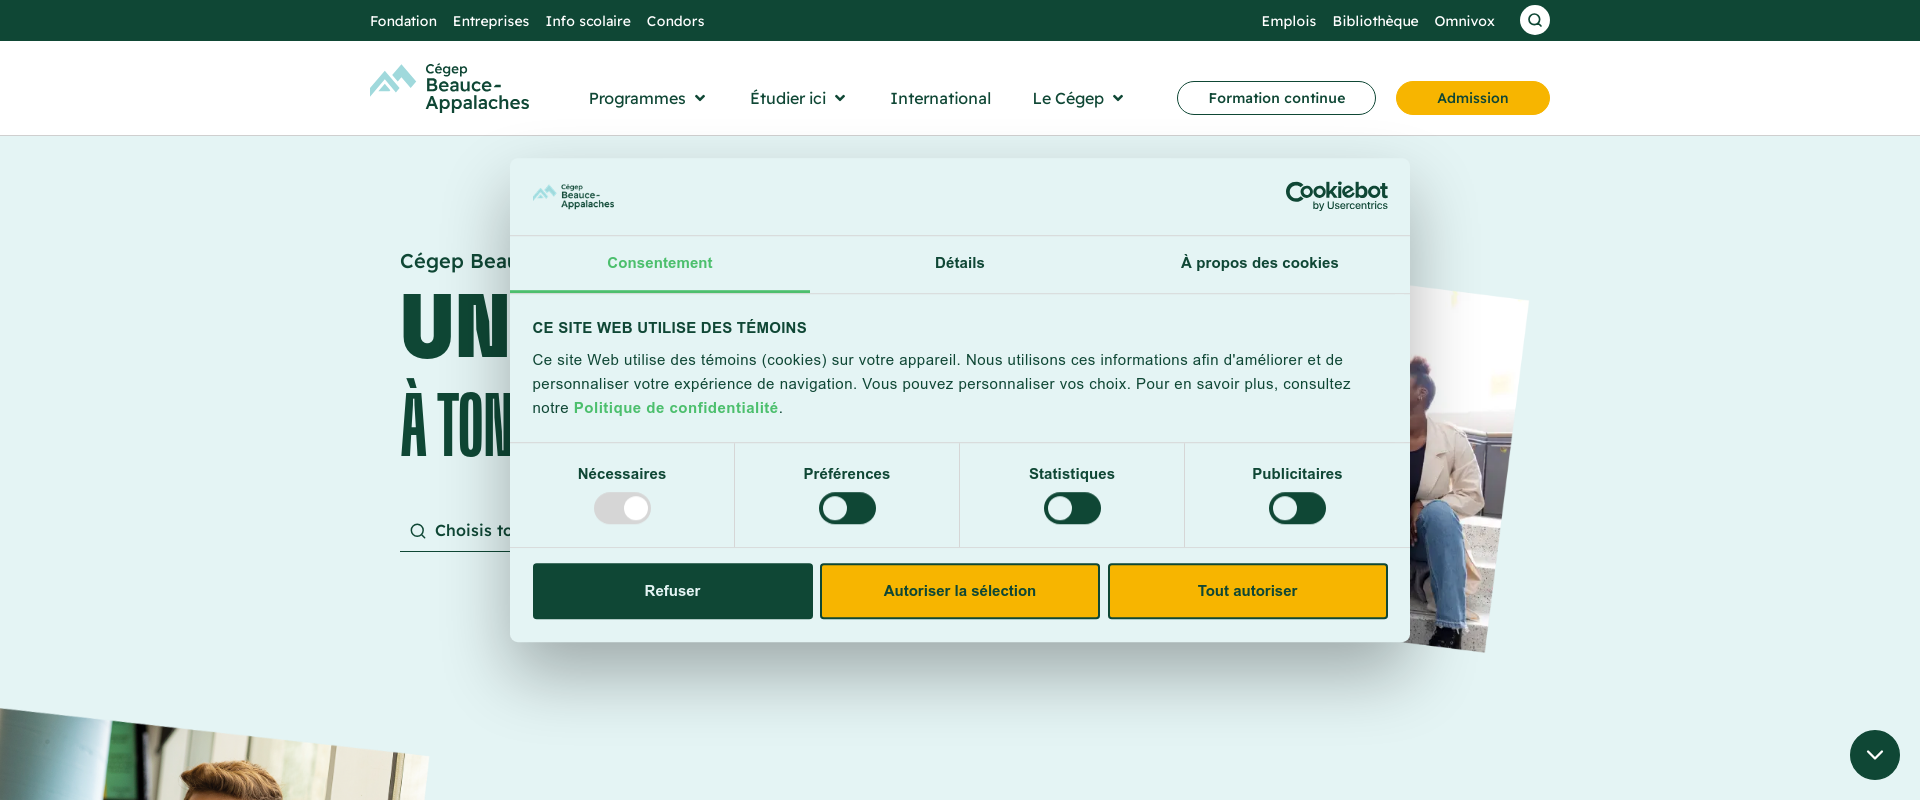
Task: Click the round scroll-down chevron button
Action: point(1874,755)
